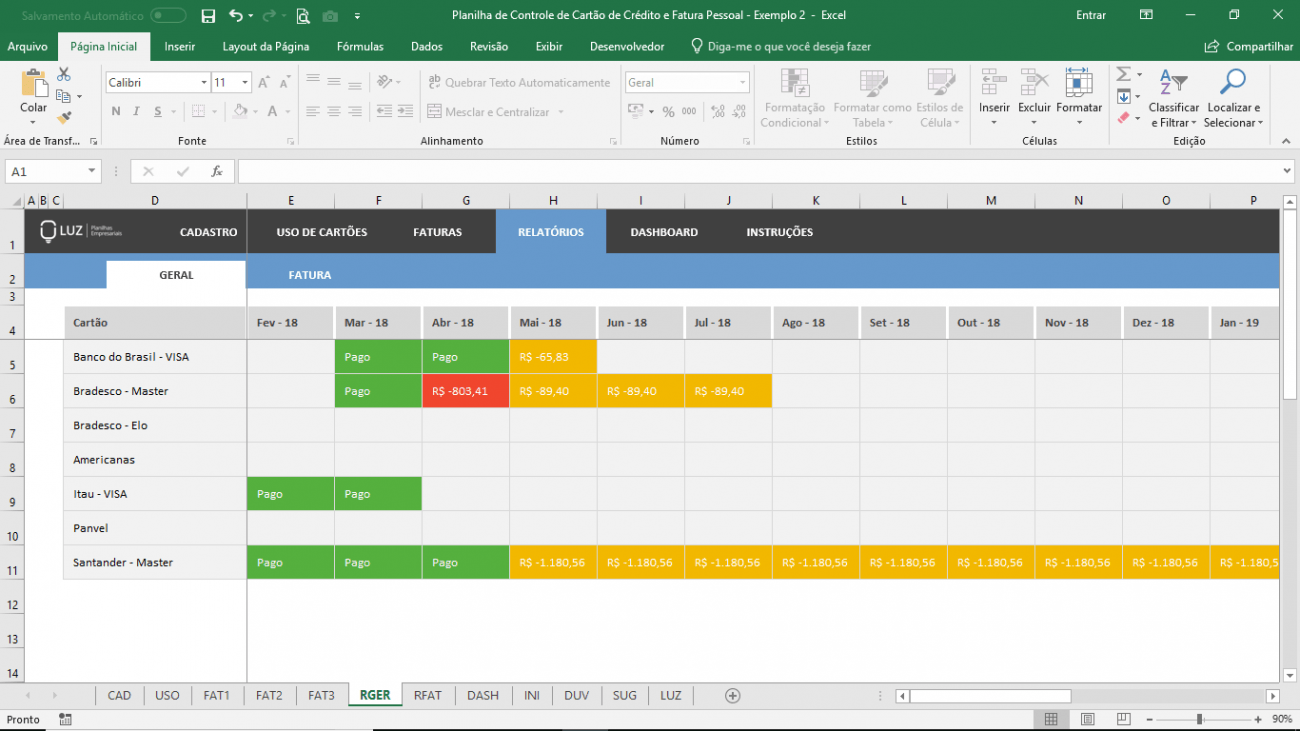Open Formatar como Tabela dropdown
Viewport: 1300px width, 731px height.
click(872, 99)
